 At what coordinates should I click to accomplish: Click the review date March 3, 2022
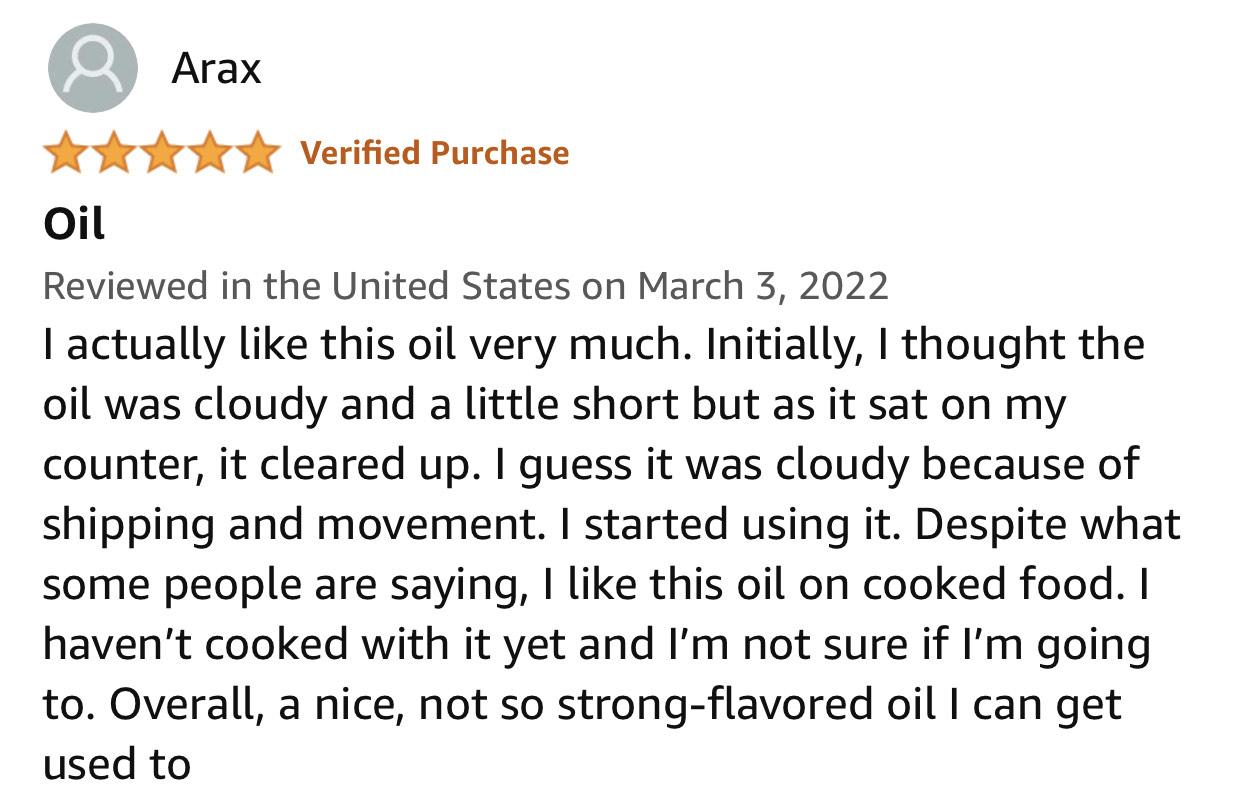(x=763, y=286)
